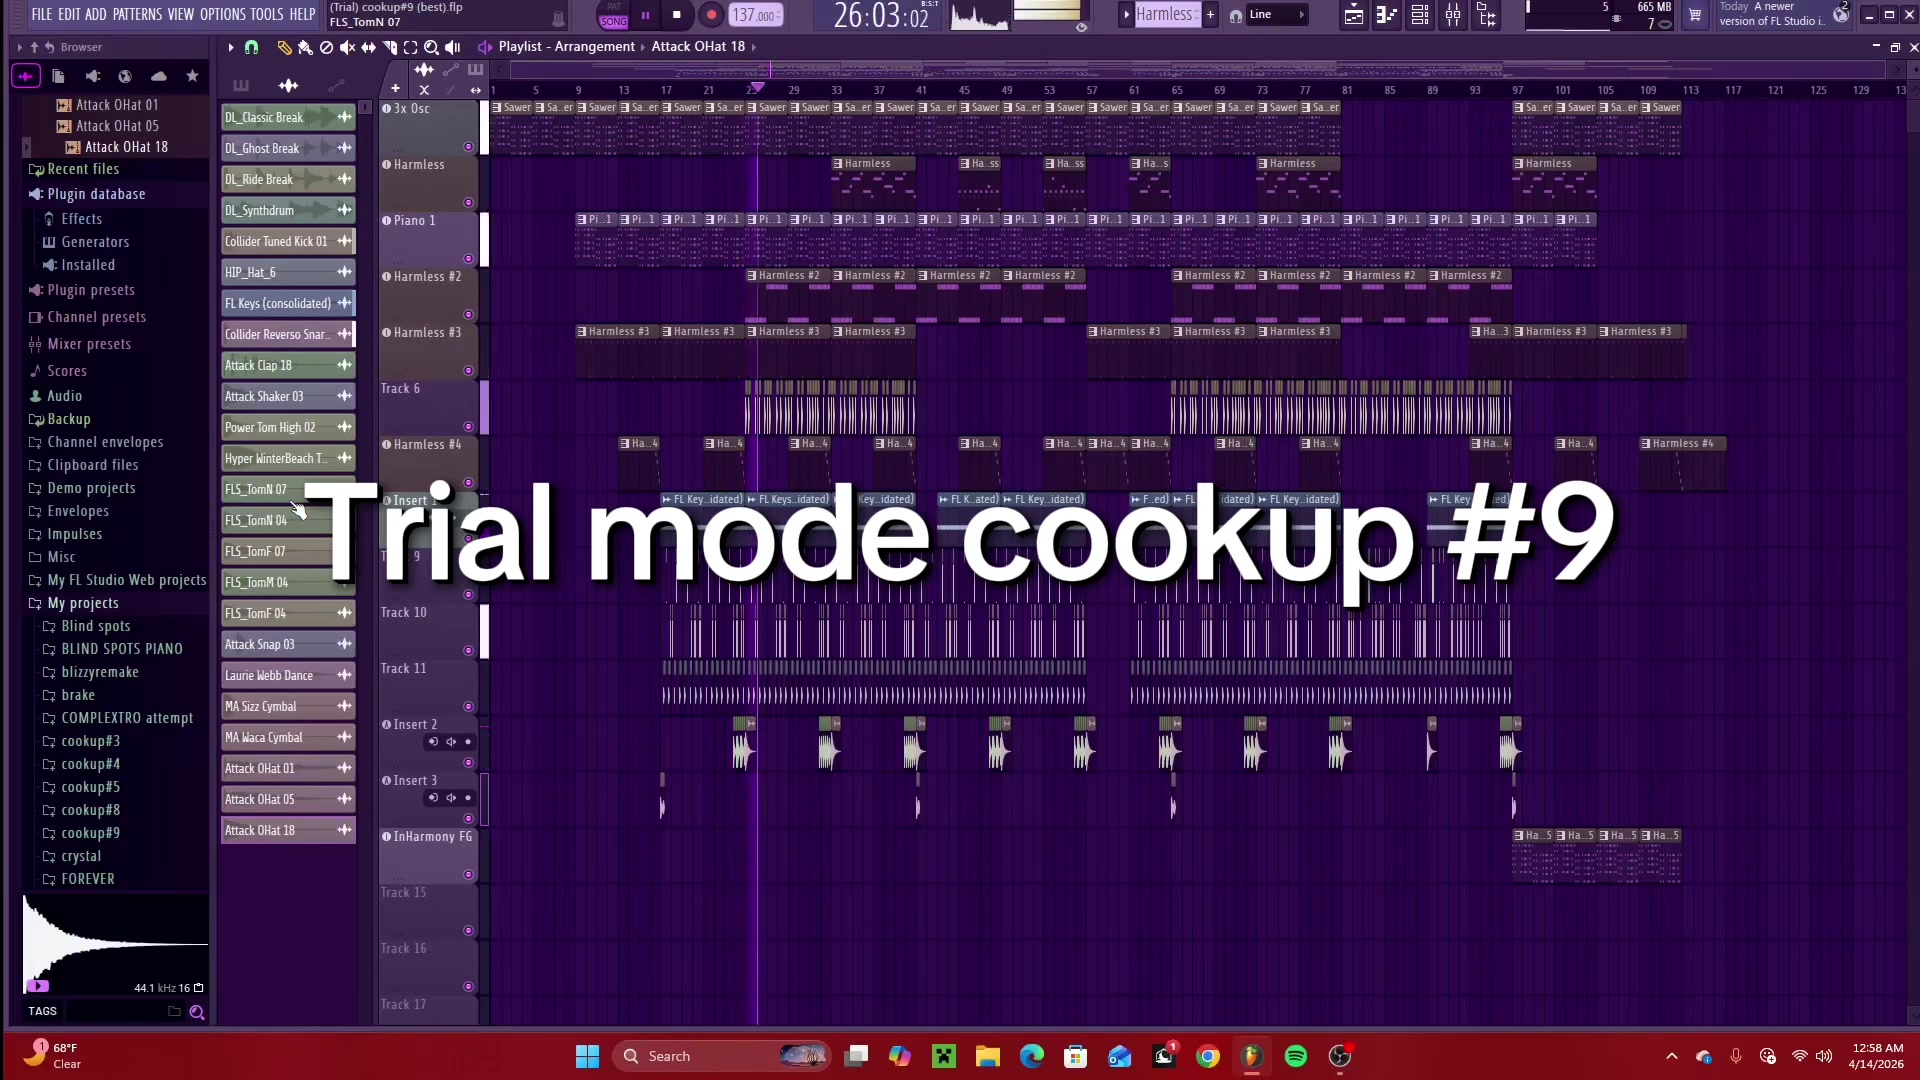Viewport: 1920px width, 1080px height.
Task: Pause playback with the pause button
Action: tap(645, 15)
